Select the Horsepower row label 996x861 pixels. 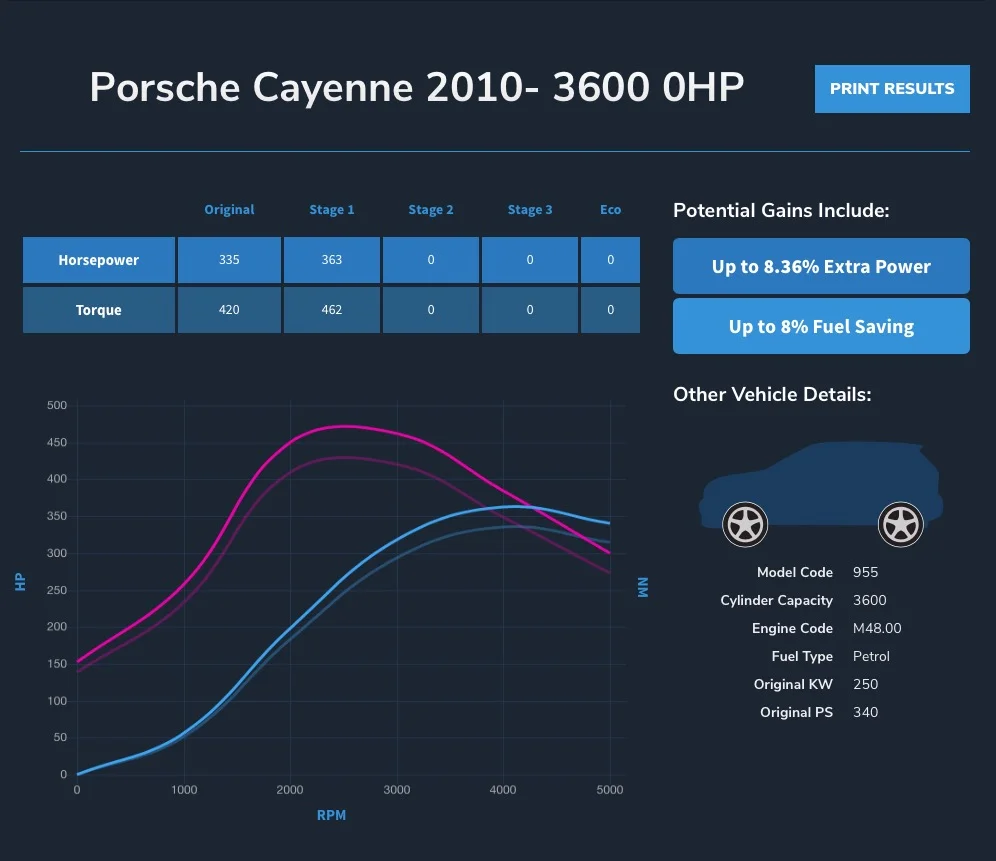(x=98, y=260)
